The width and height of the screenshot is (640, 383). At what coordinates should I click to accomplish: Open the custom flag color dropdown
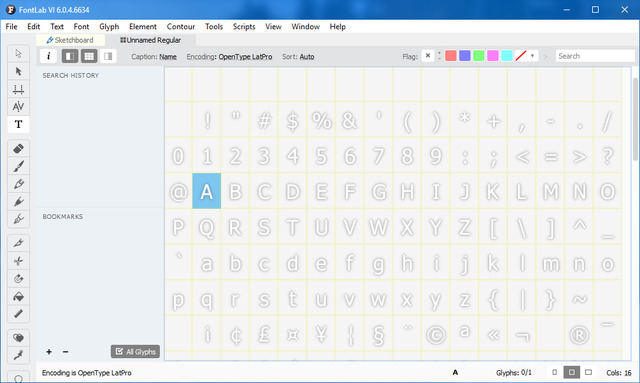[532, 56]
